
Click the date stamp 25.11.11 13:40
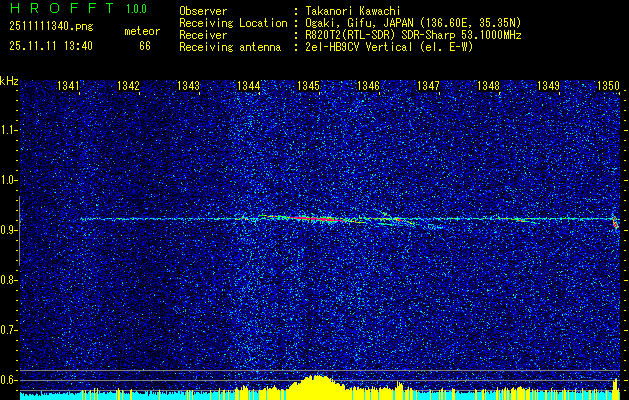click(x=51, y=46)
